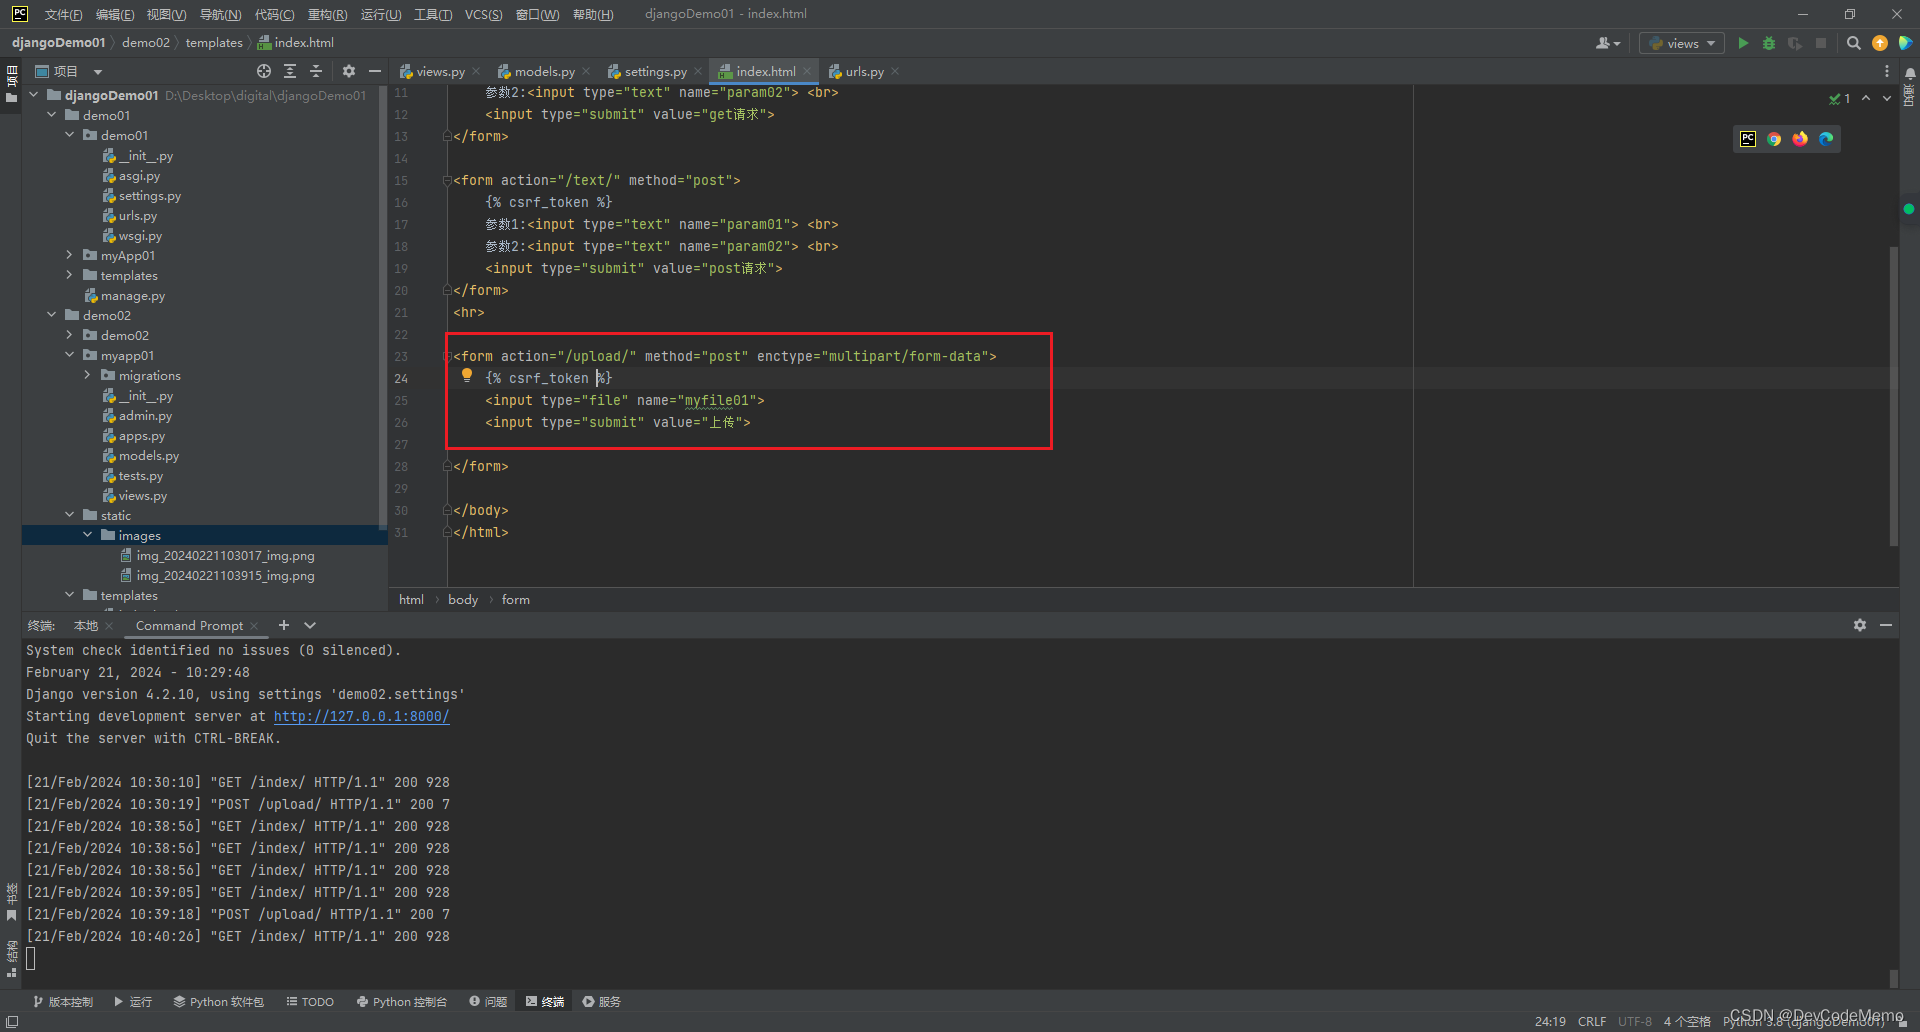Run the views configuration
The image size is (1920, 1032).
coord(1743,43)
